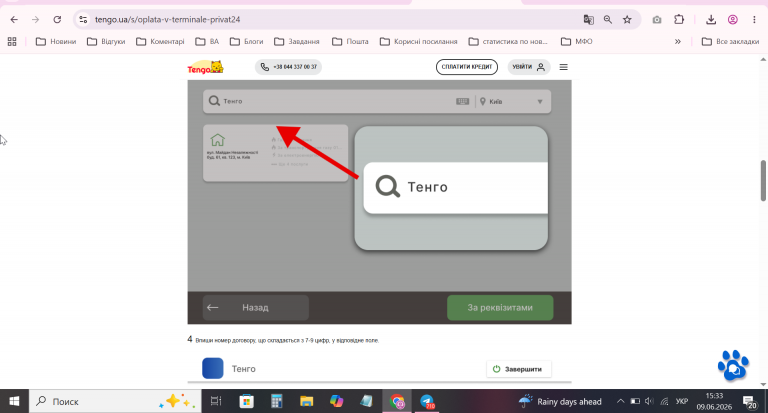Open the Завдання bookmark folder
The image size is (768, 413).
tap(297, 42)
